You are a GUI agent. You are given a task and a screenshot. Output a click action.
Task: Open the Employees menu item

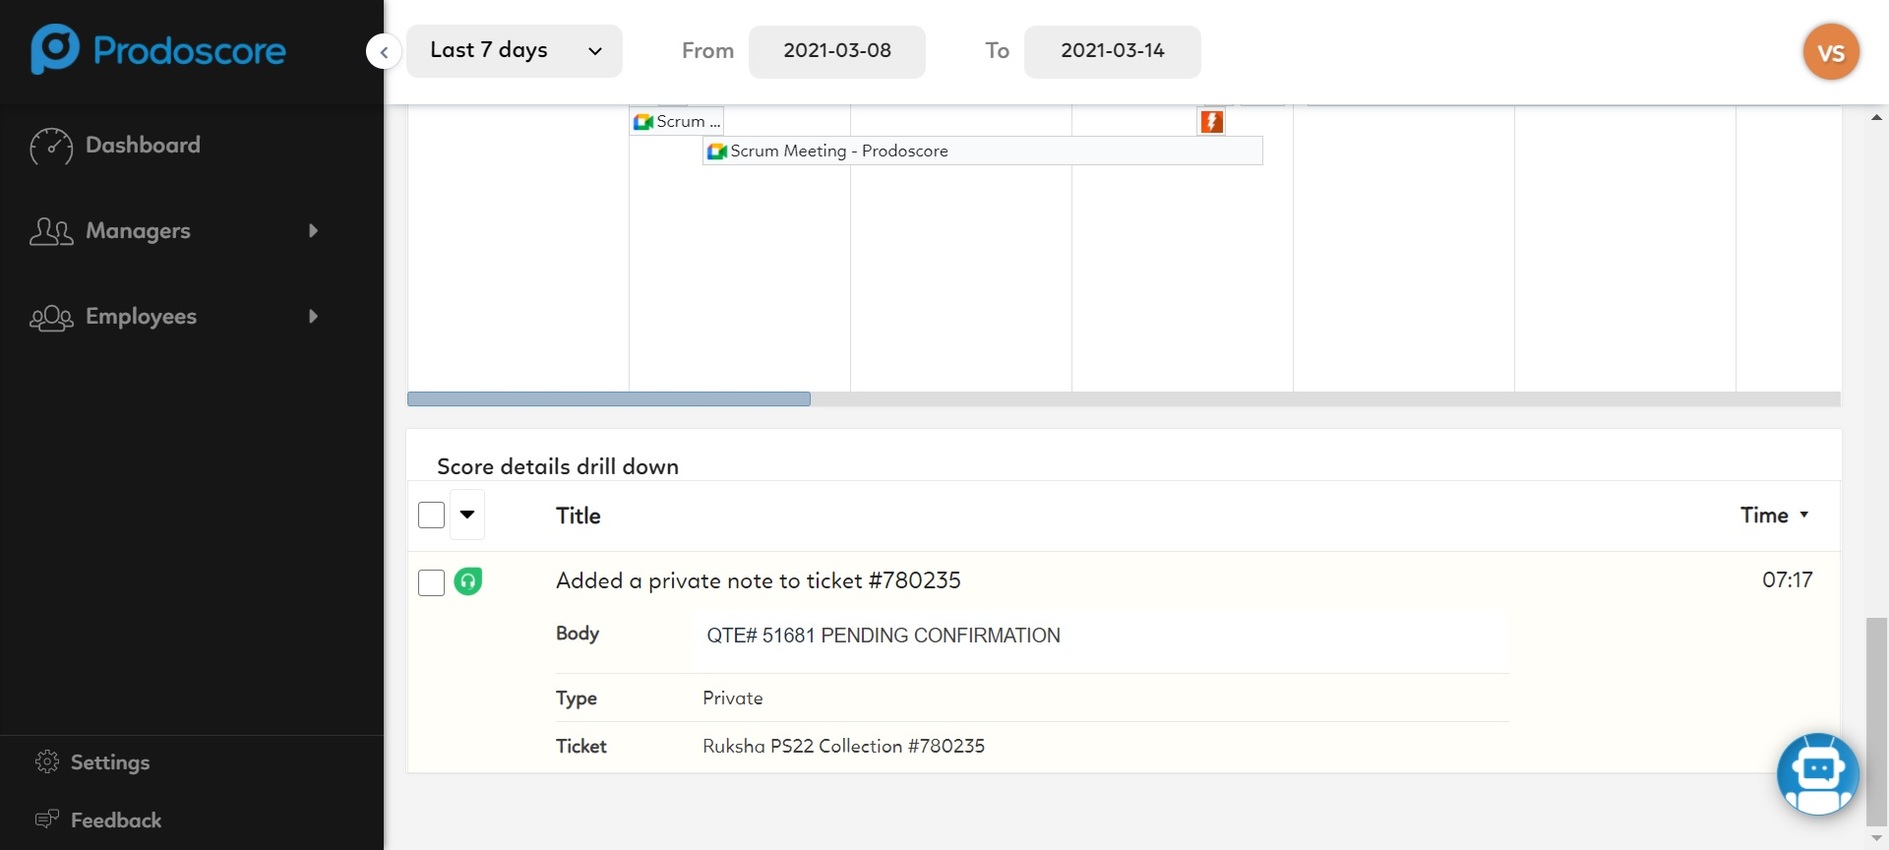(x=141, y=317)
